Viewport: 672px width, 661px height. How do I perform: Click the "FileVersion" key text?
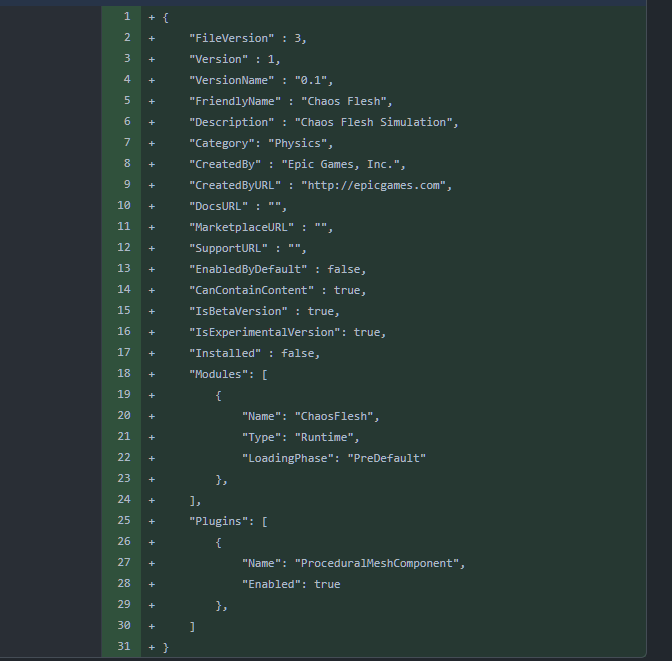tap(231, 38)
